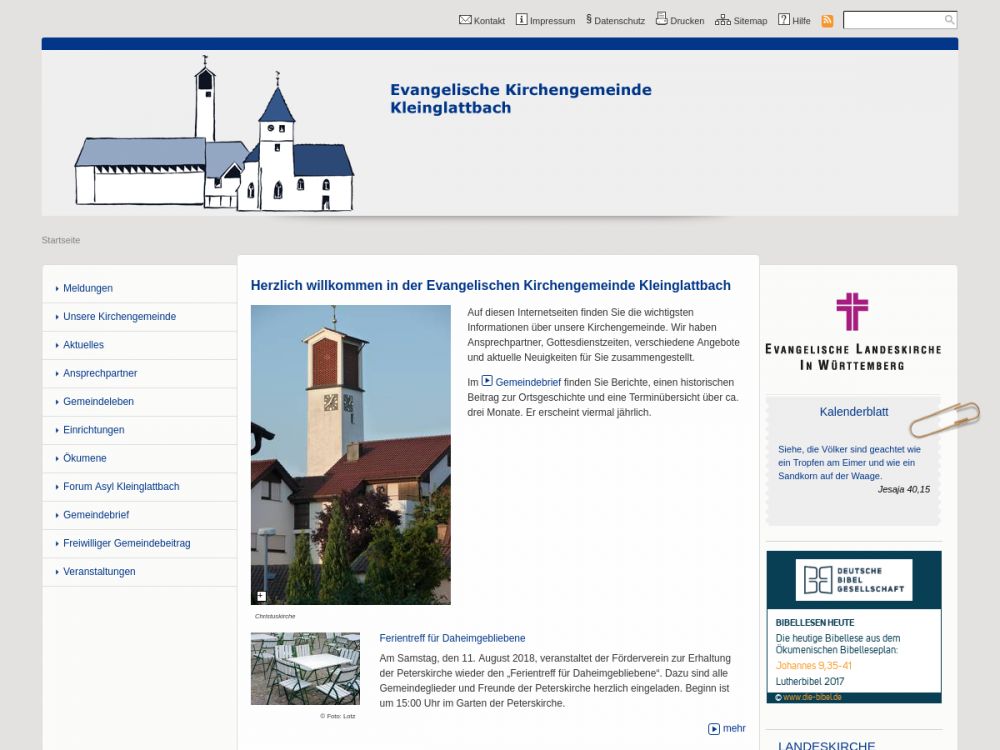Click the Drucken printer icon
The width and height of the screenshot is (1000, 750).
[x=661, y=18]
